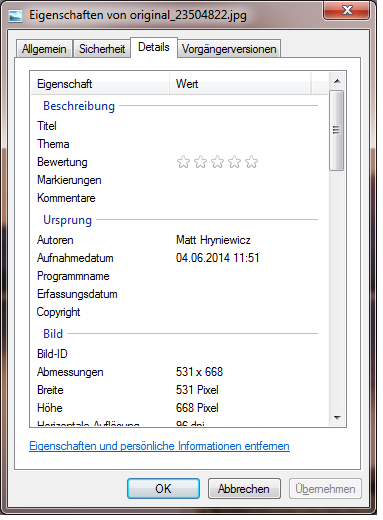Select the Titel property label
The width and height of the screenshot is (383, 520).
coord(47,126)
